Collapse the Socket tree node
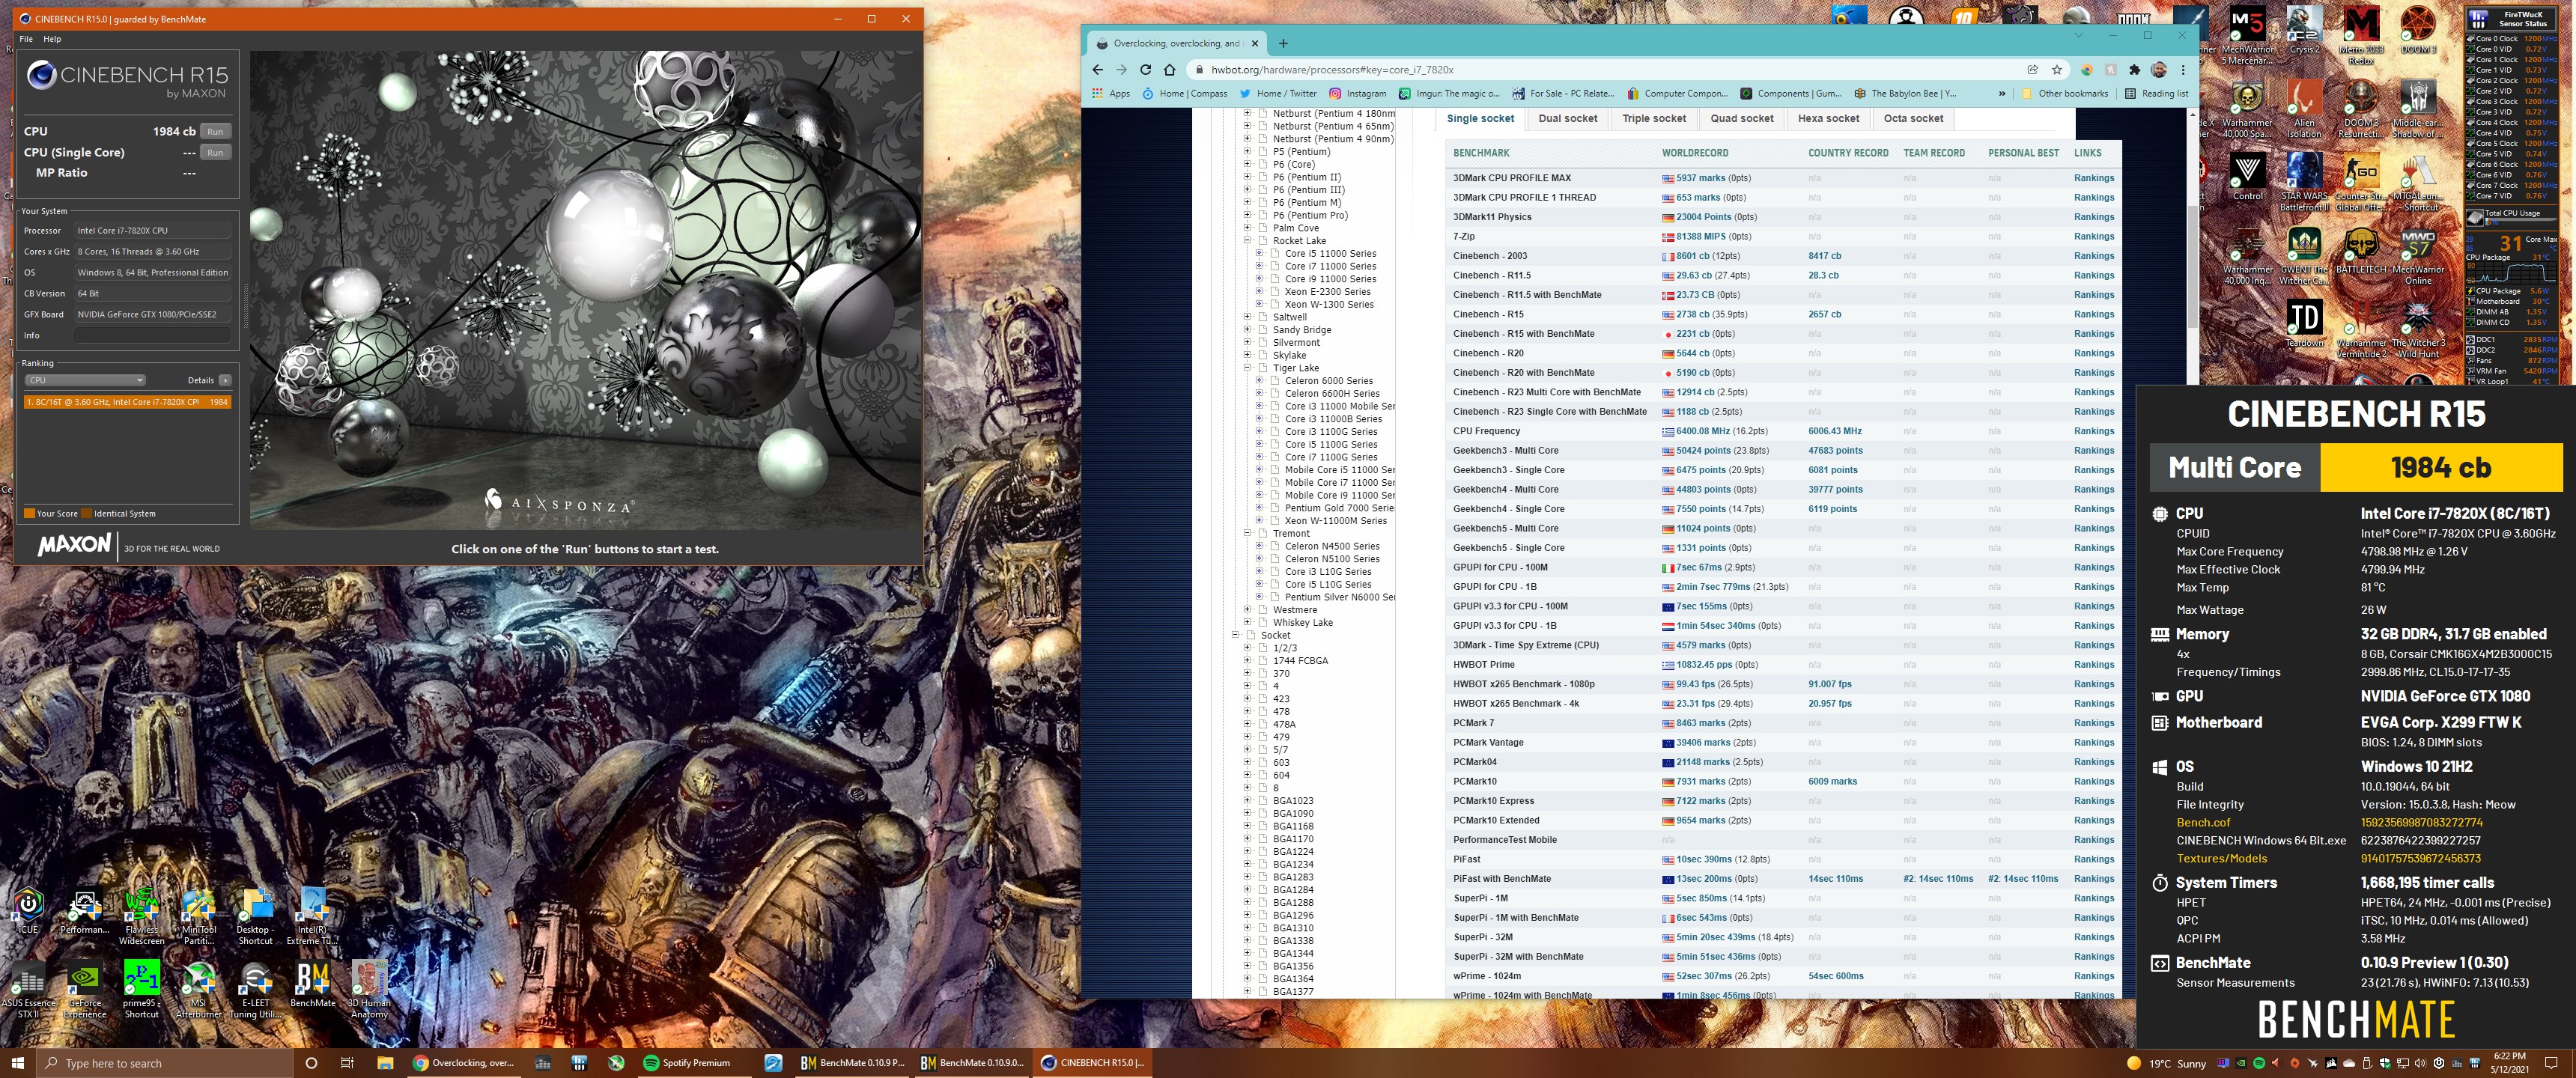Screen dimensions: 2576x1078 click(x=1235, y=635)
